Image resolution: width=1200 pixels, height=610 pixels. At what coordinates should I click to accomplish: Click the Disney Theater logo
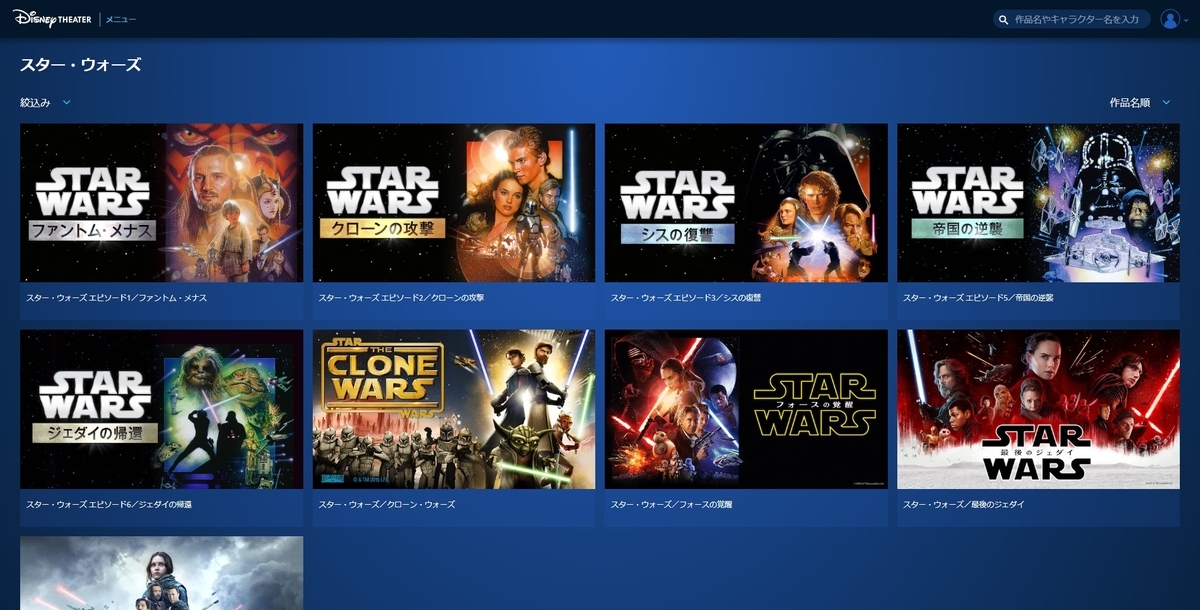pos(53,18)
